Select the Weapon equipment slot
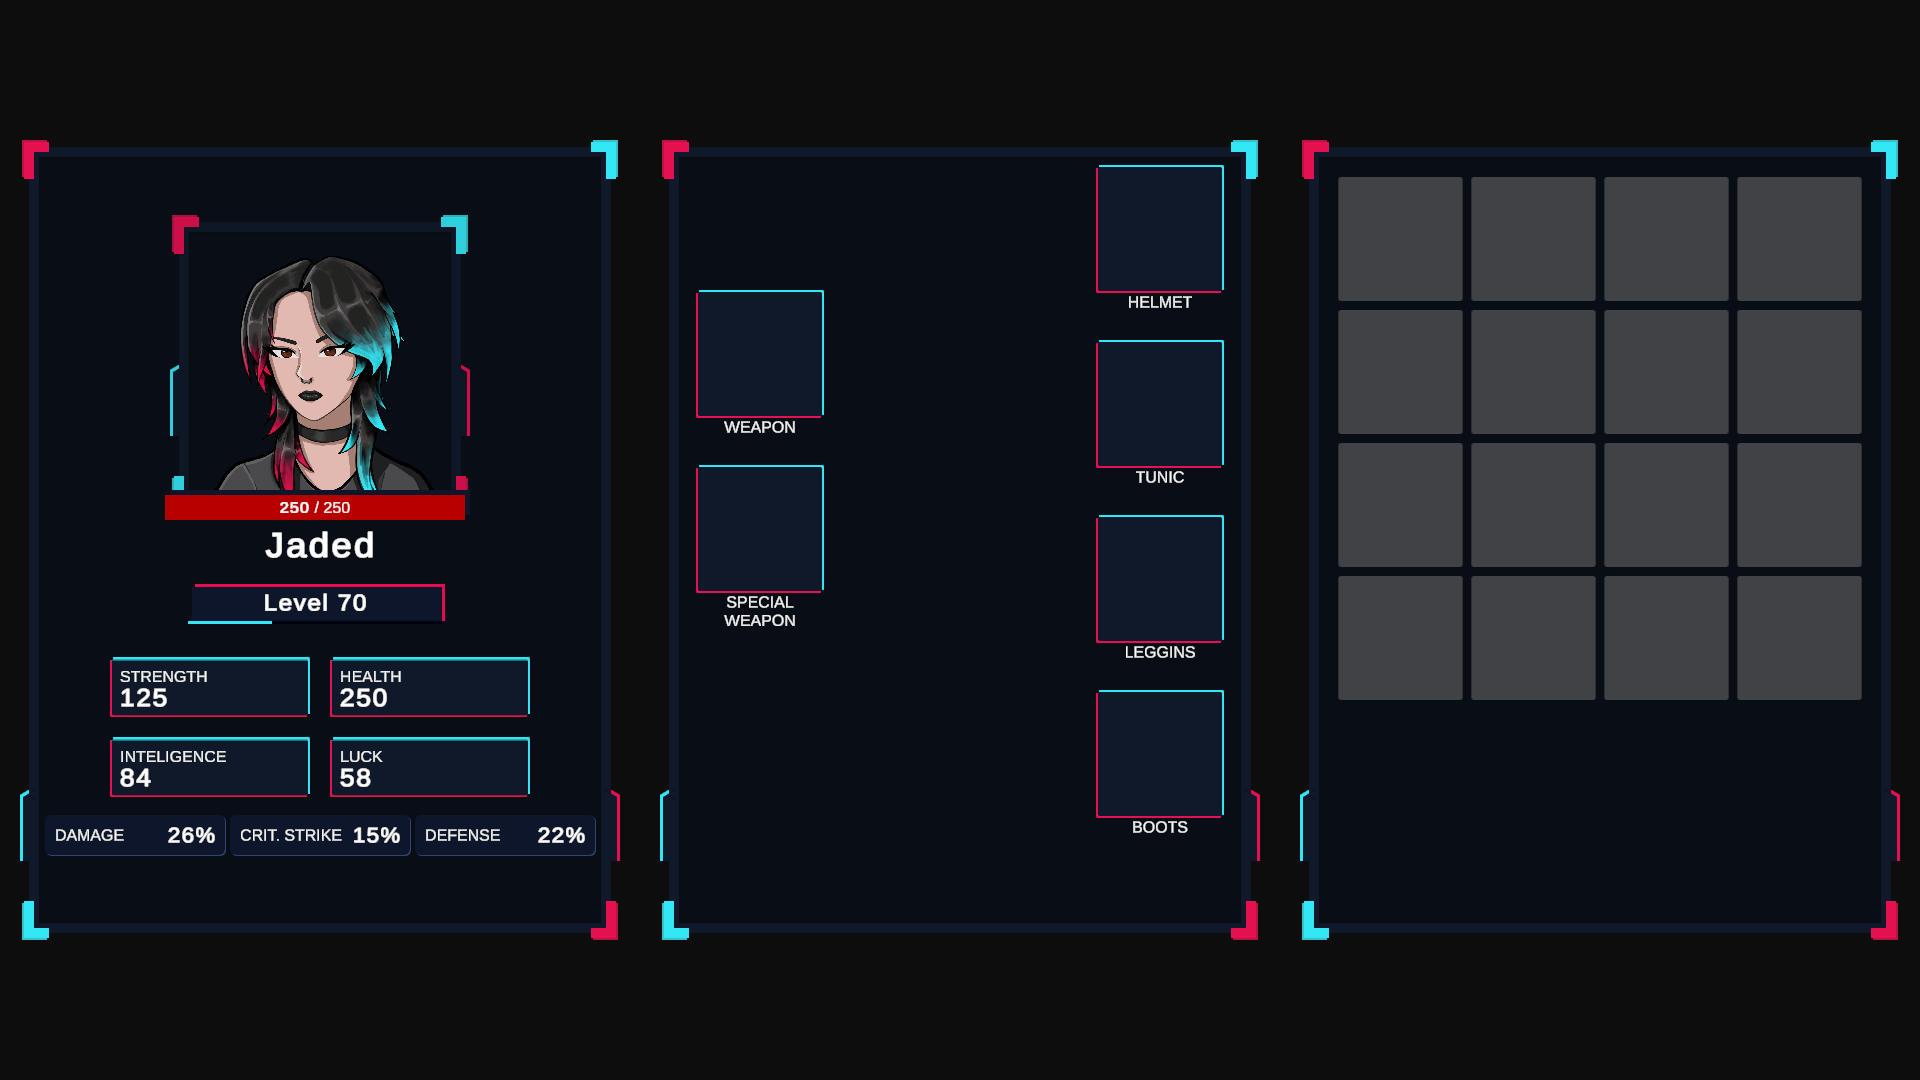 click(760, 354)
